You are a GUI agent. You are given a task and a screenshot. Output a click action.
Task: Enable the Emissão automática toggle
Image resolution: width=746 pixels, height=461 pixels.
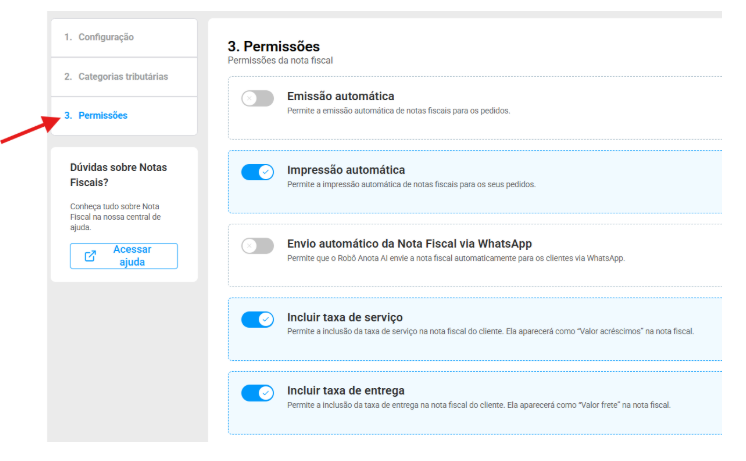[x=257, y=98]
